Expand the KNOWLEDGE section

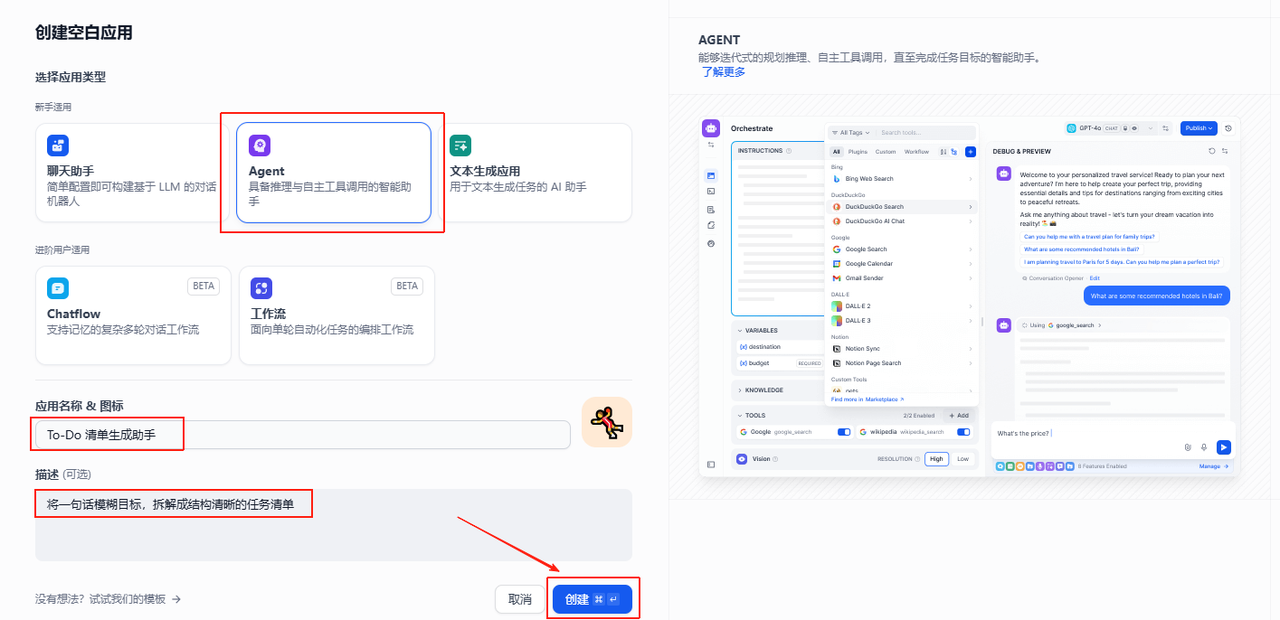[760, 390]
